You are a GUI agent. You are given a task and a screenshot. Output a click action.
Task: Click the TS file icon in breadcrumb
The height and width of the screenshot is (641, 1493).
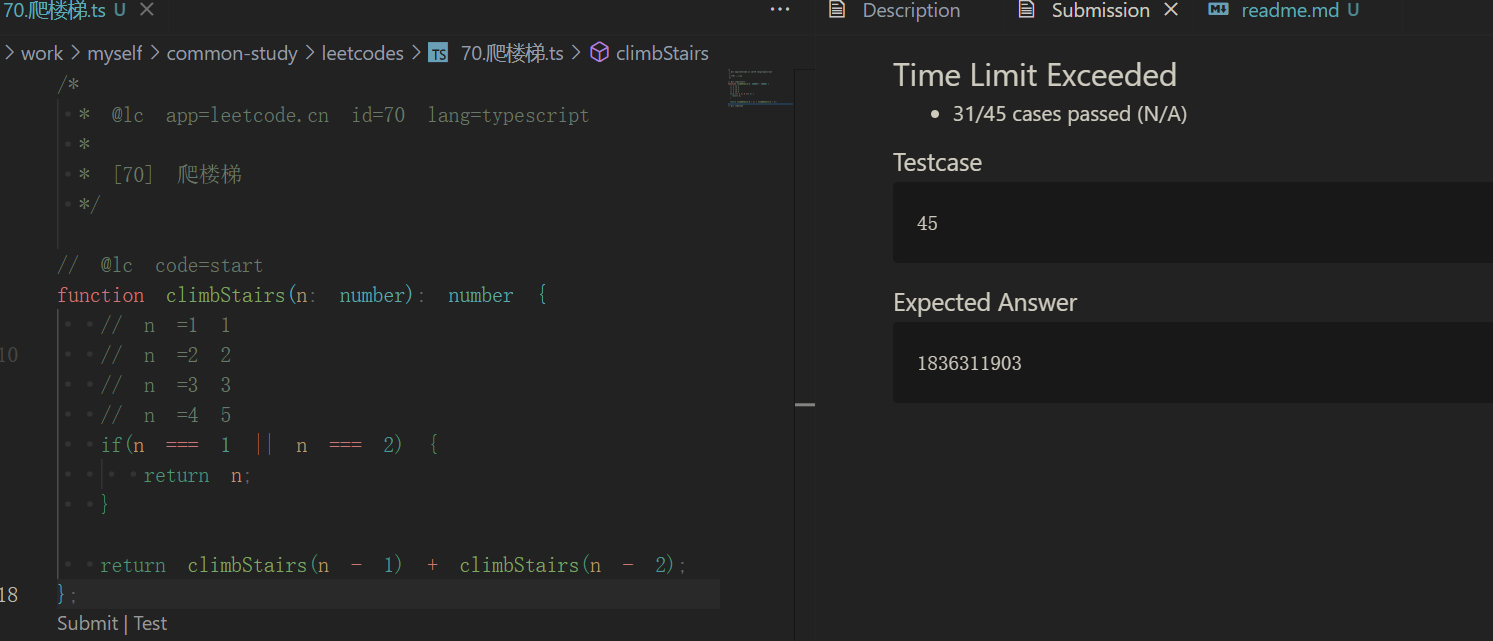[438, 53]
